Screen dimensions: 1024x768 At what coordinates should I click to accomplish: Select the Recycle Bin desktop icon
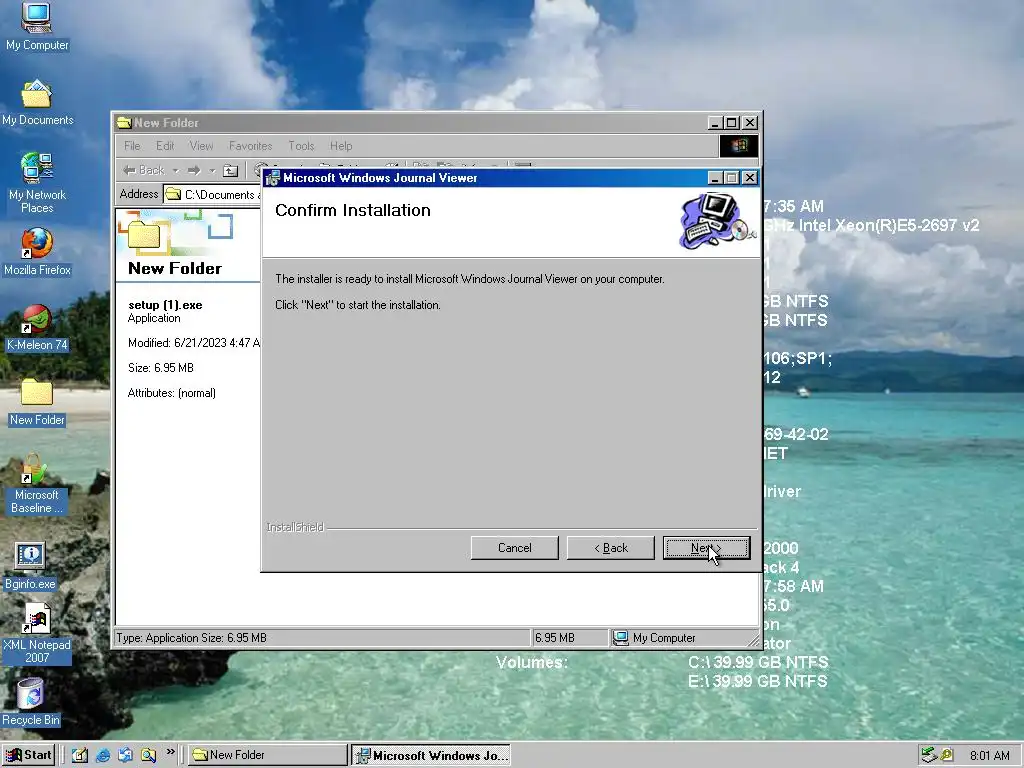(31, 702)
